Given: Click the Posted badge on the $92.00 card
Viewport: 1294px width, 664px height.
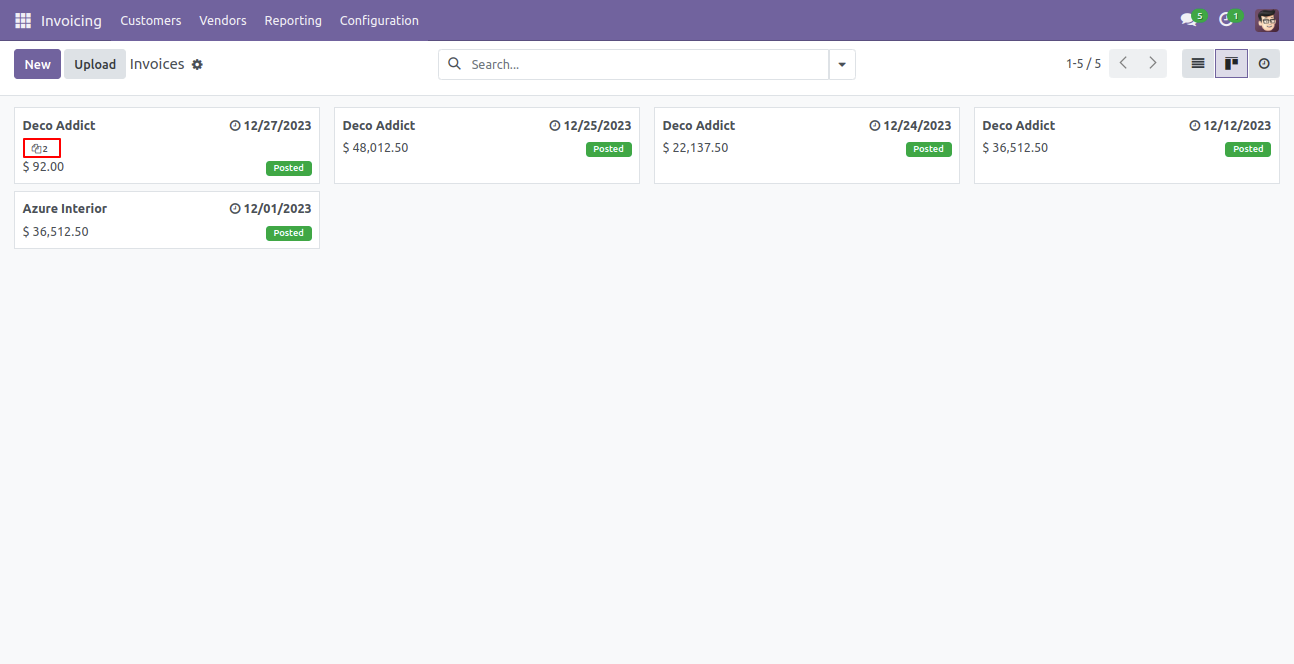Looking at the screenshot, I should click(x=289, y=168).
